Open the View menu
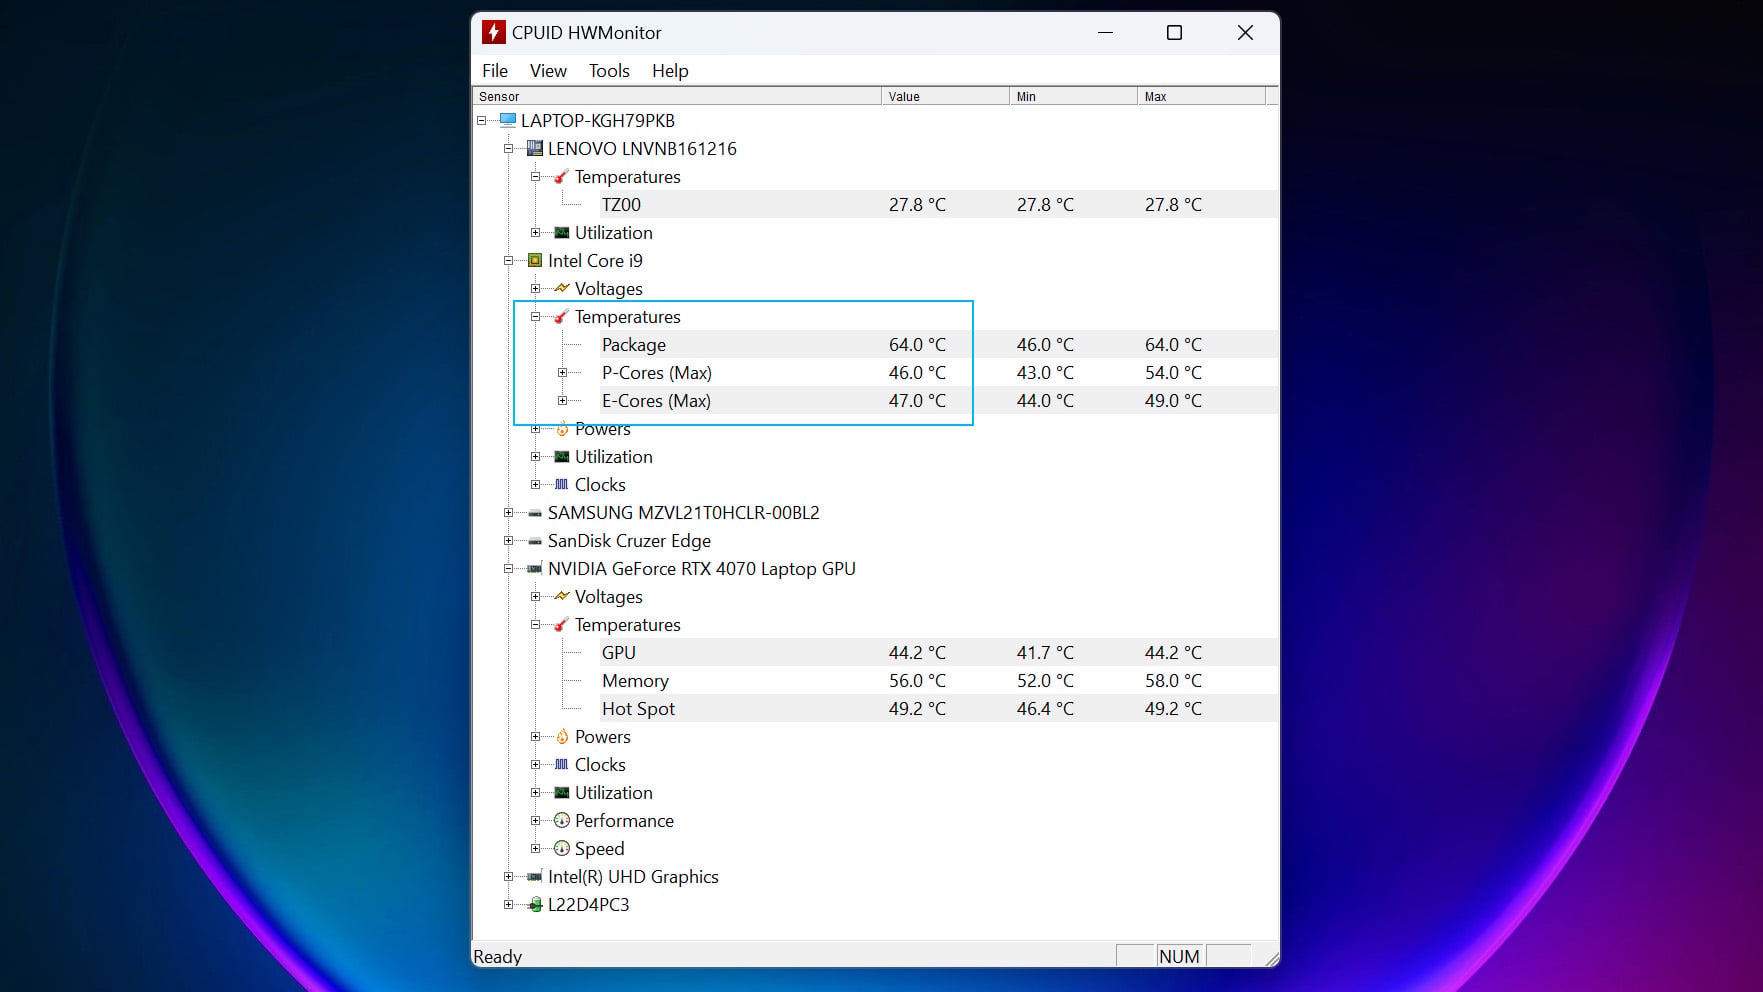 tap(548, 70)
